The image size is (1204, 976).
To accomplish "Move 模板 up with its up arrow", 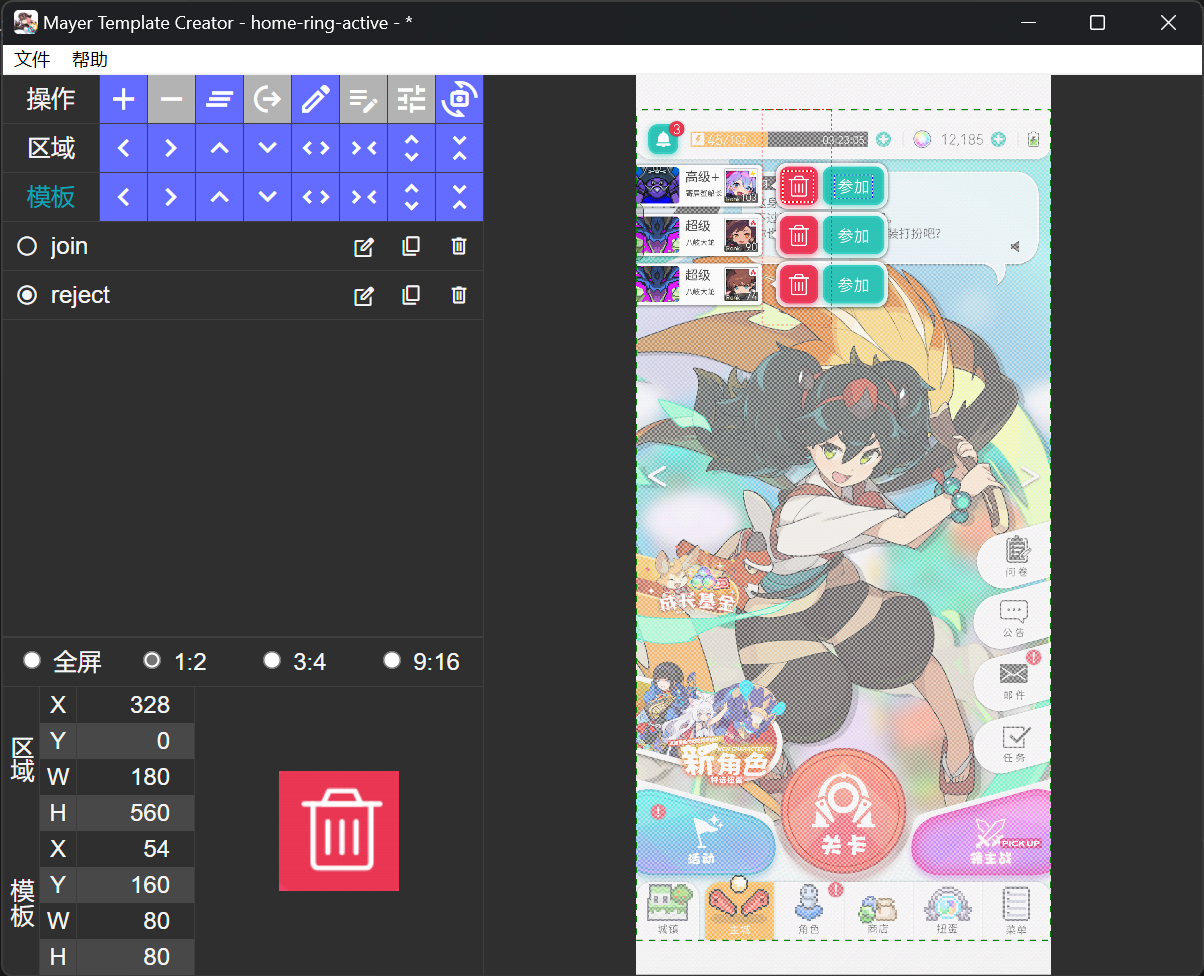I will (x=220, y=197).
